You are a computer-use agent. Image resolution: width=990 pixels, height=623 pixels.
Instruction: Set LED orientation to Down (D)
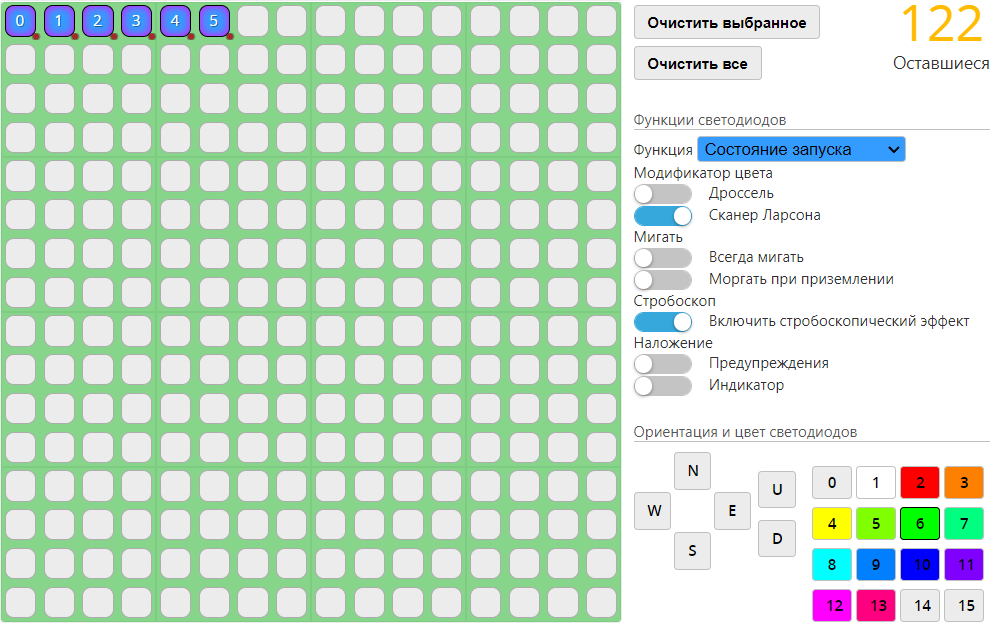pyautogui.click(x=776, y=539)
